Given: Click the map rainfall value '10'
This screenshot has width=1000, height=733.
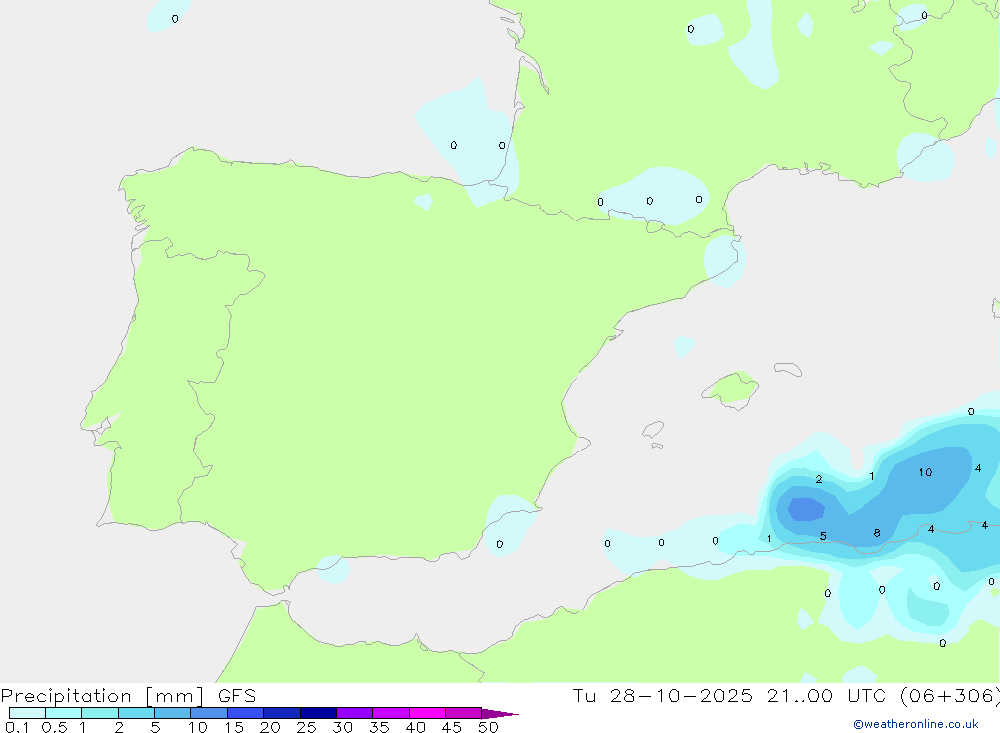Looking at the screenshot, I should pyautogui.click(x=925, y=472).
